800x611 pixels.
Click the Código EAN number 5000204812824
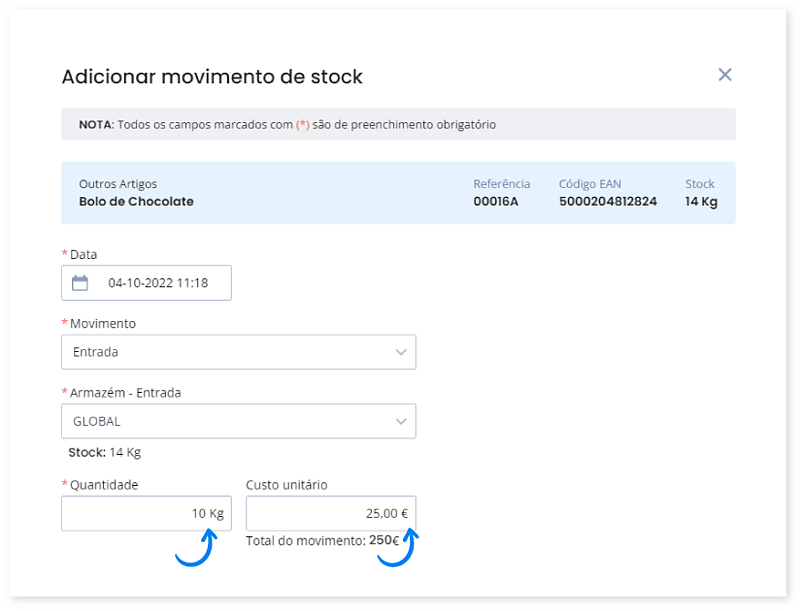(x=607, y=201)
